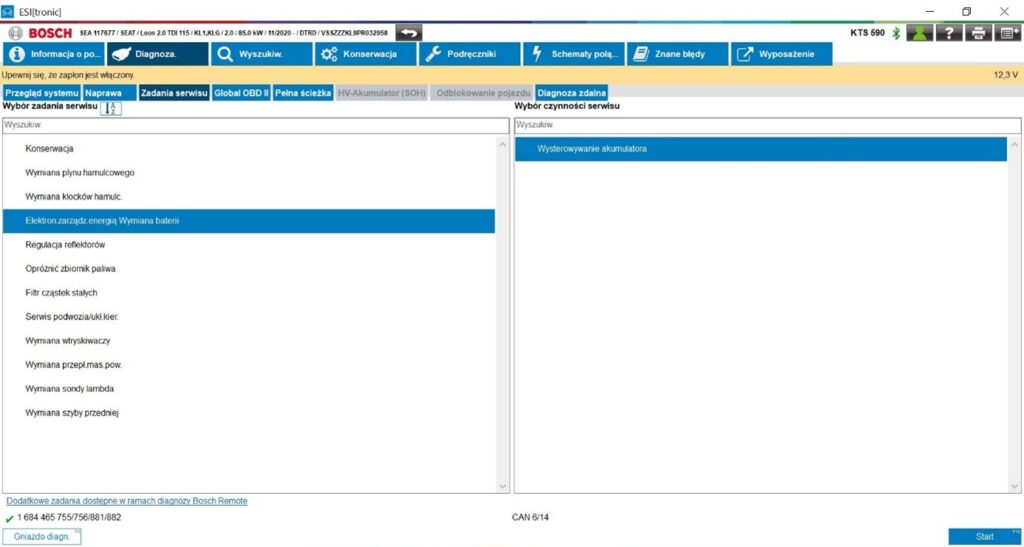1024x547 pixels.
Task: Toggle alphabetical sort of service tasks
Action: pyautogui.click(x=110, y=108)
